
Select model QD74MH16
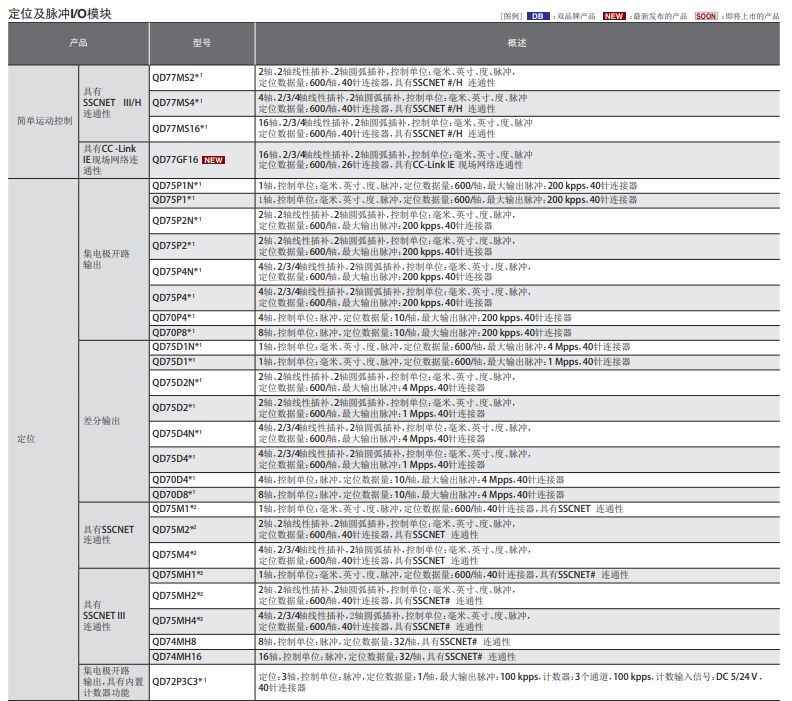click(x=202, y=657)
